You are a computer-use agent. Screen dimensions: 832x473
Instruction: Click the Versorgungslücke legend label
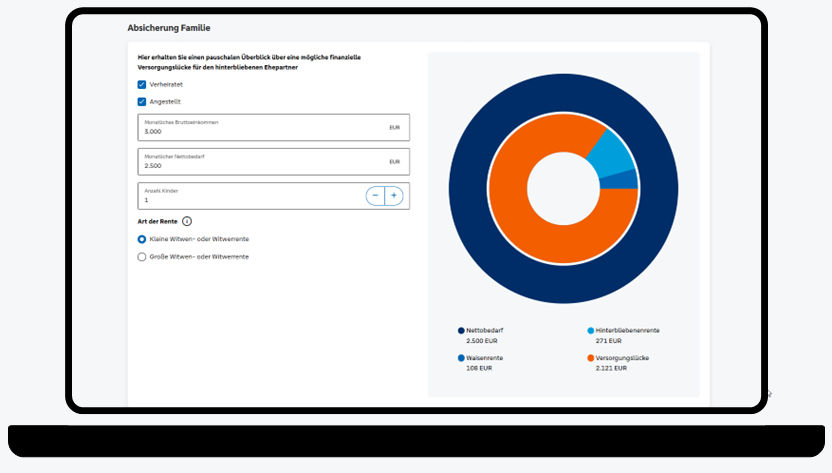(x=622, y=358)
